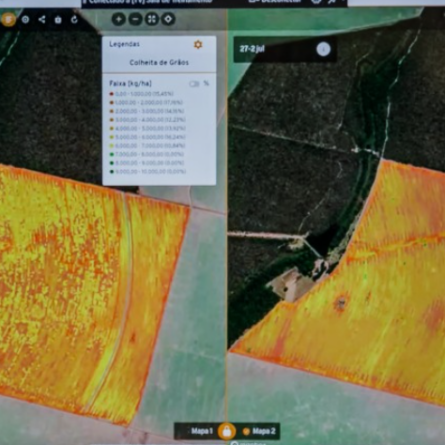Screen dimensions: 445x445
Task: Click the 0,00 - 1.000,00 red swatch
Action: pos(112,94)
